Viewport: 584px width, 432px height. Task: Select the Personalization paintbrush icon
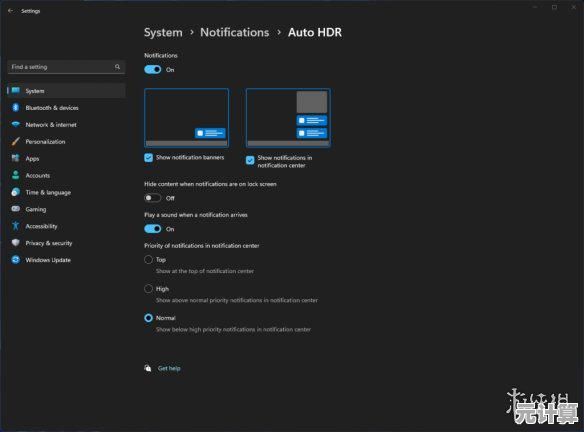[x=15, y=142]
